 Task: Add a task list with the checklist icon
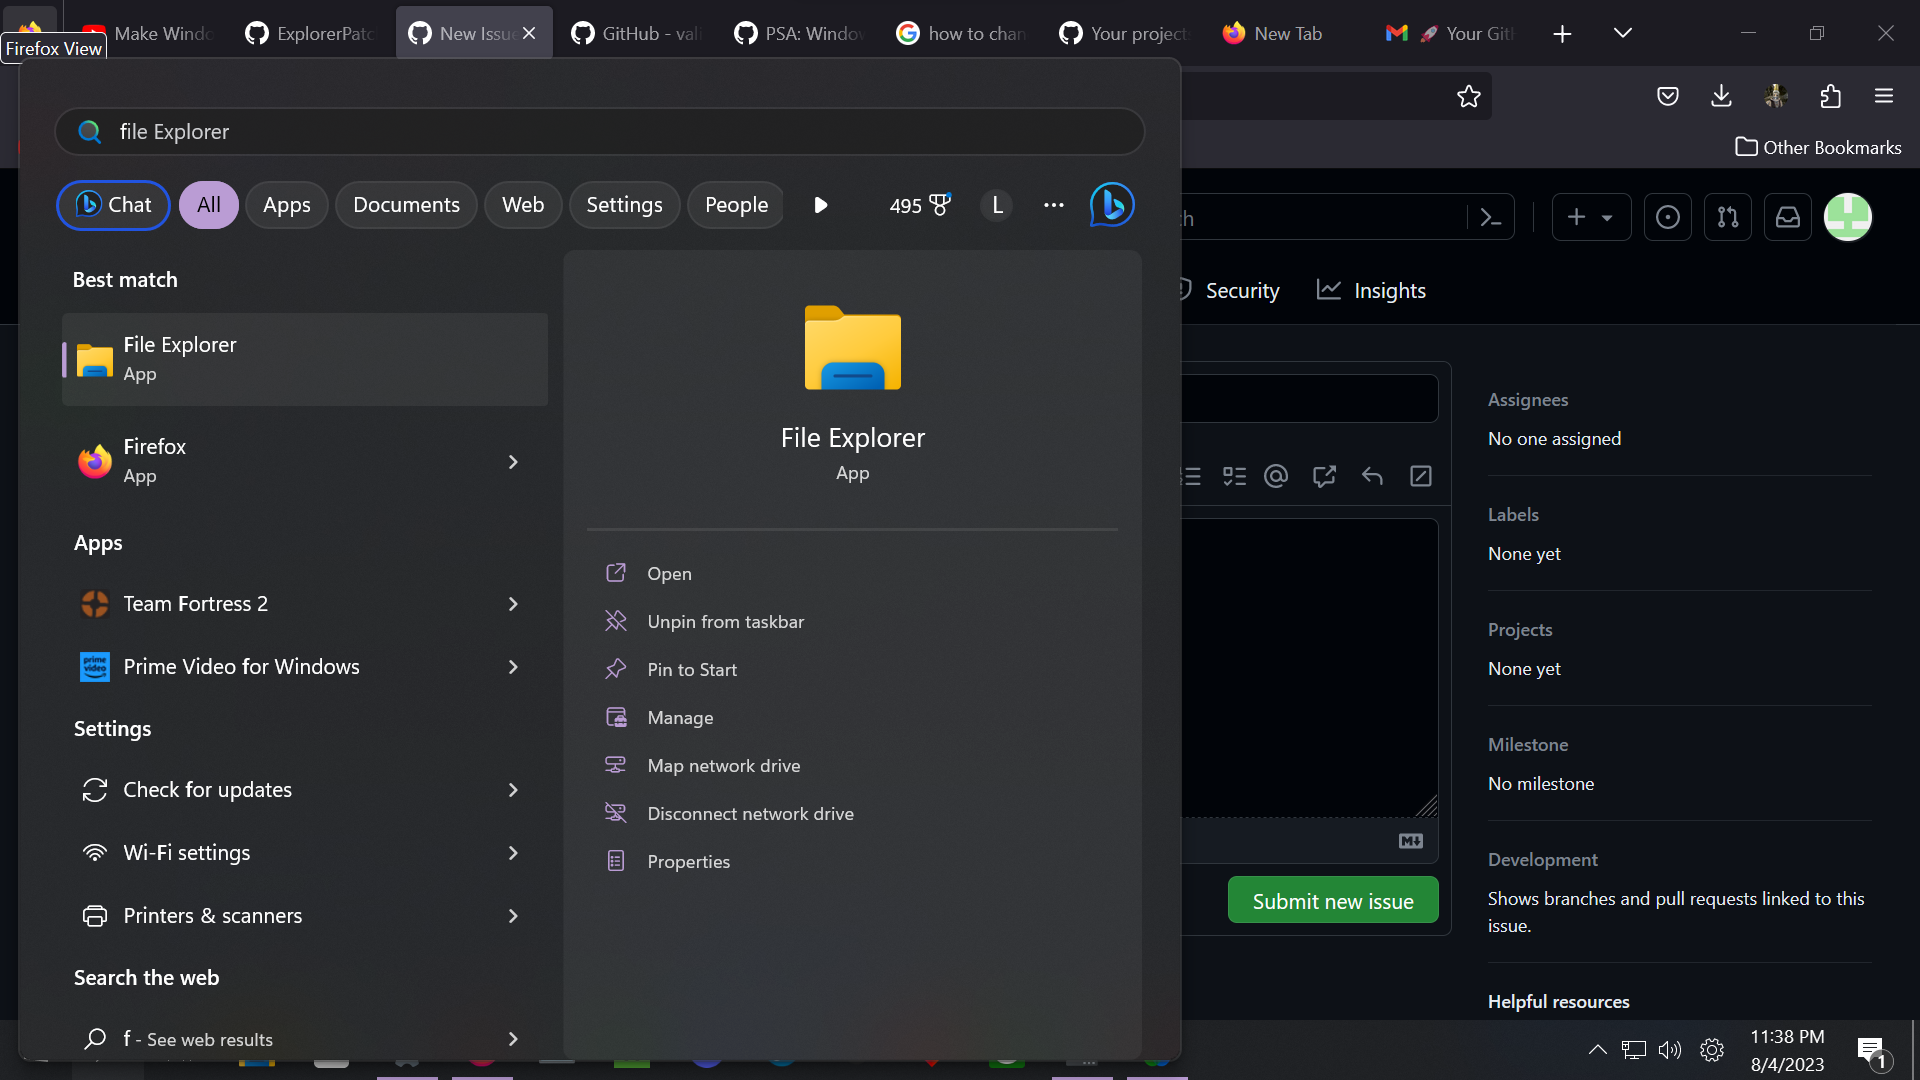[1234, 477]
